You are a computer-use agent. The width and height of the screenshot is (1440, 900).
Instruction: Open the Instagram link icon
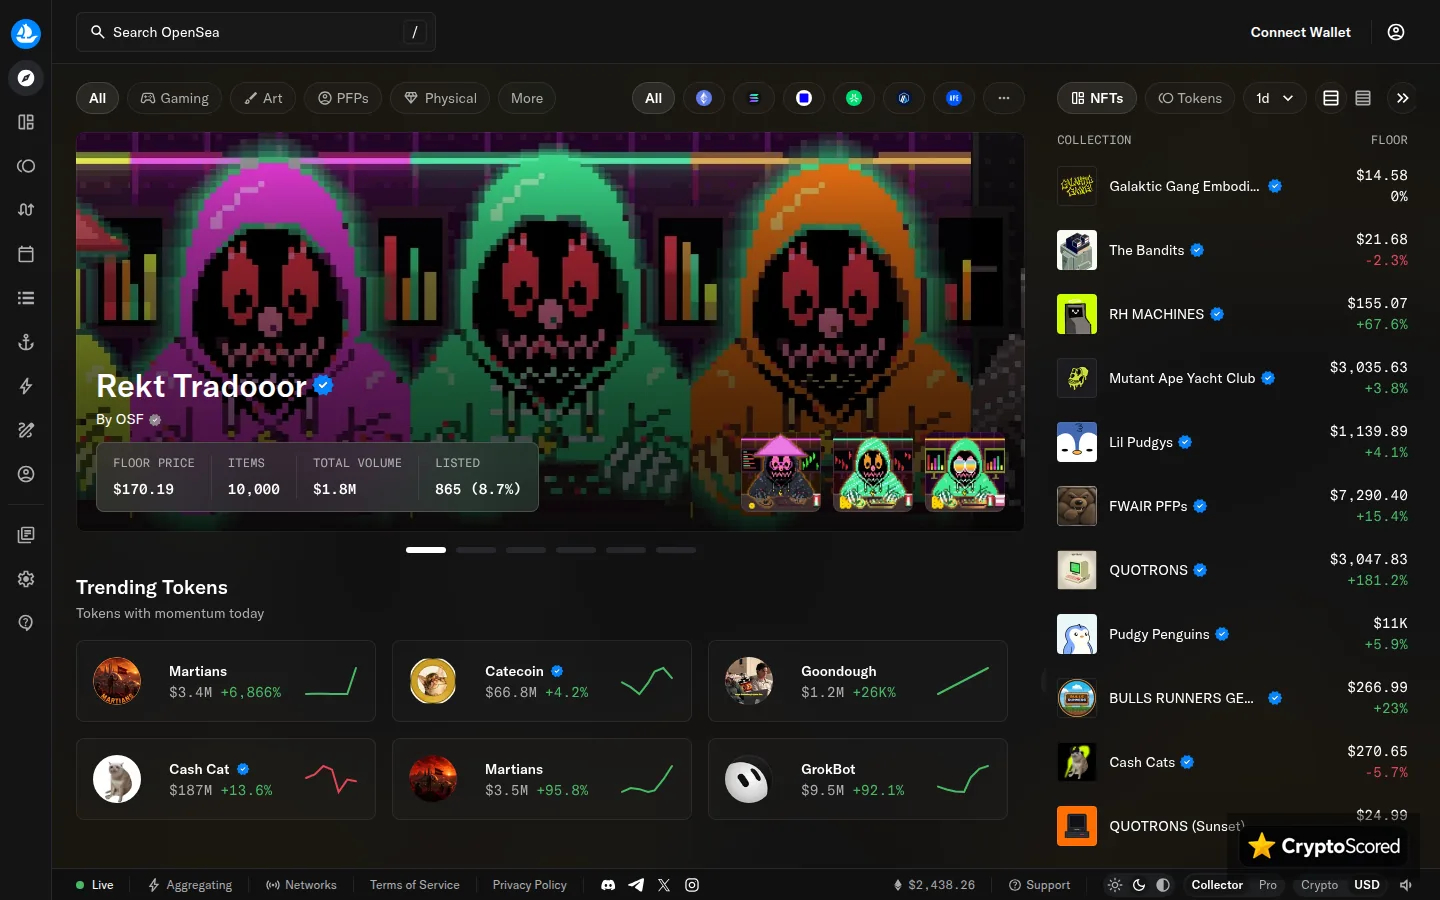tap(692, 885)
